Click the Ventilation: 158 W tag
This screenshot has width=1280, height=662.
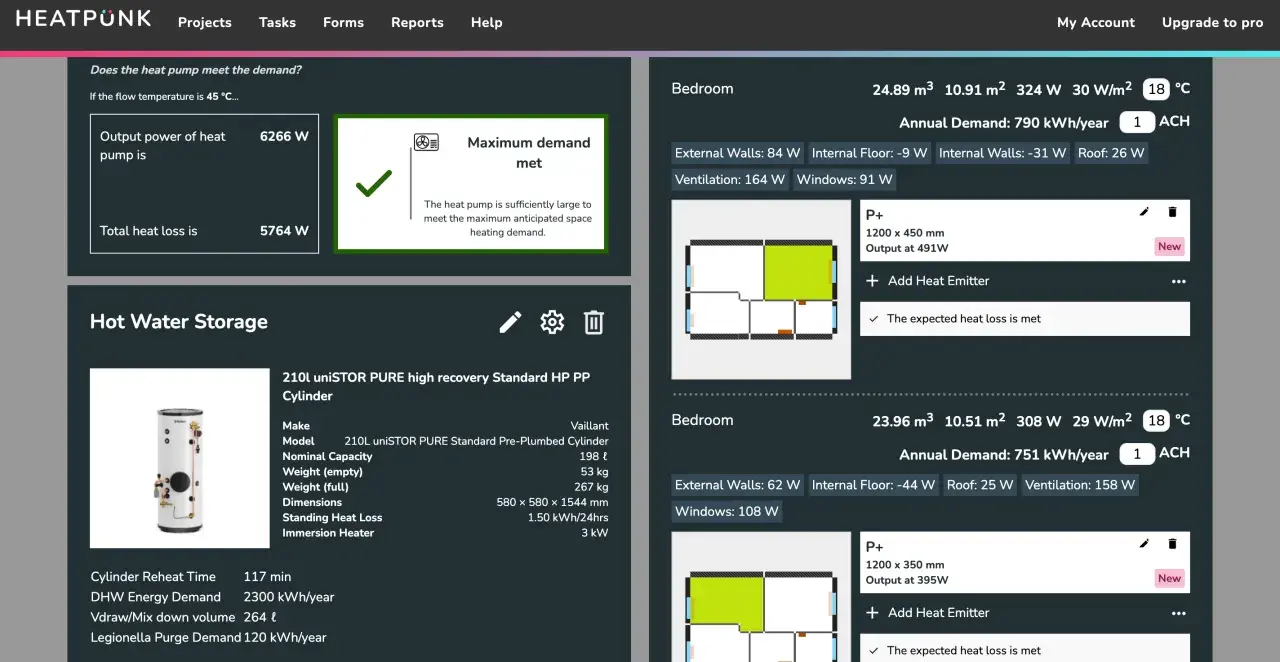click(1080, 485)
